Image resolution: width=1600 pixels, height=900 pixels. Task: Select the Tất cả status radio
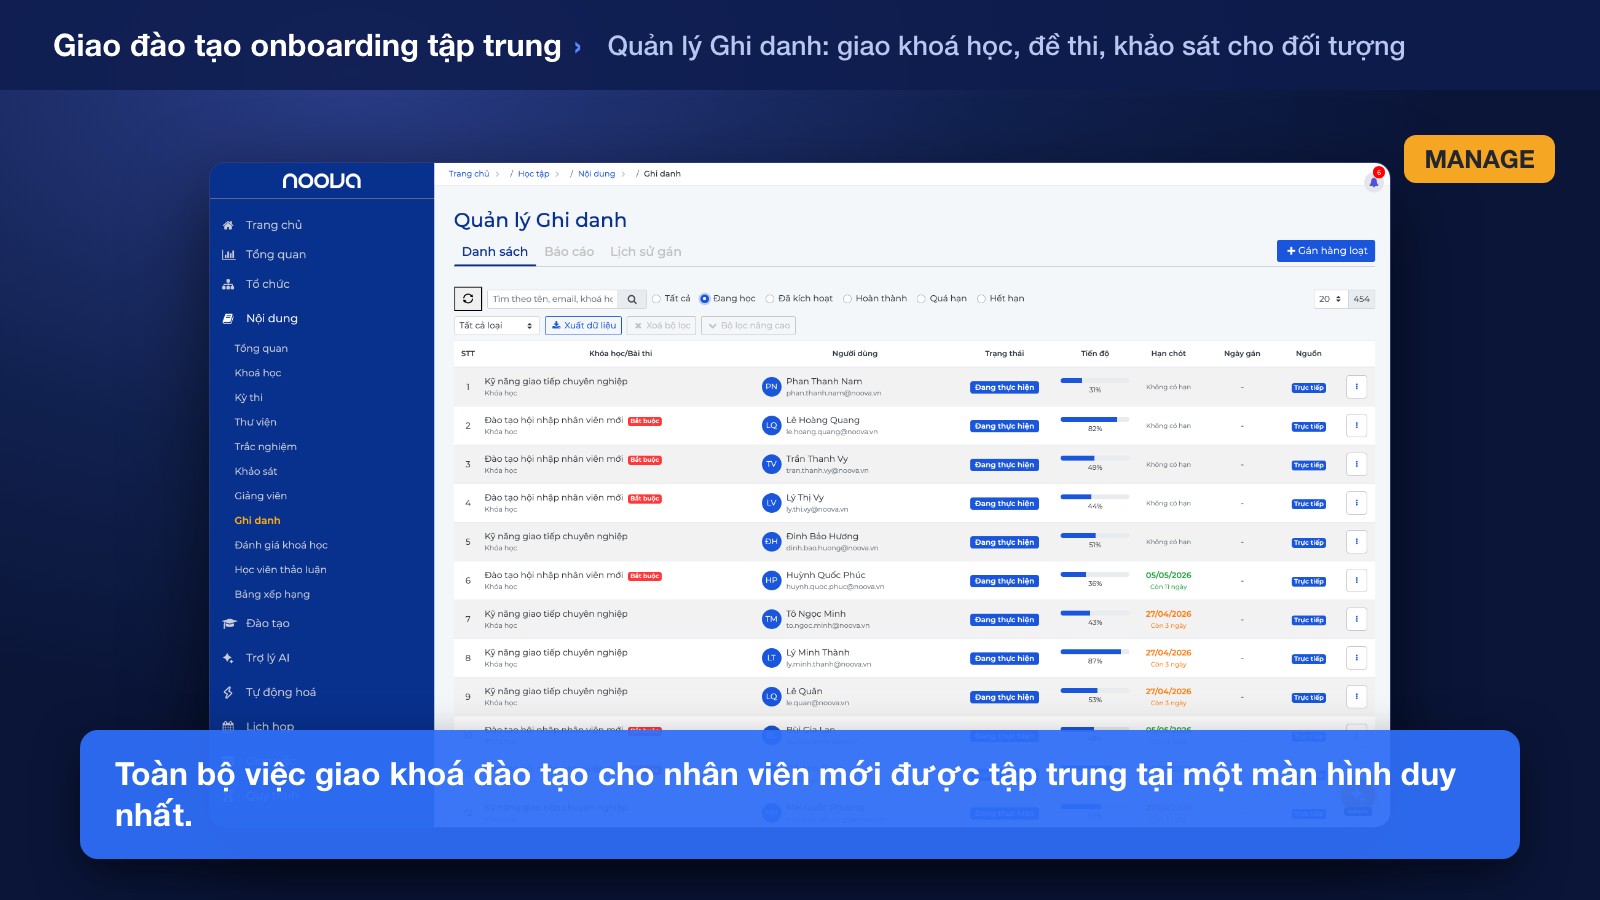656,298
